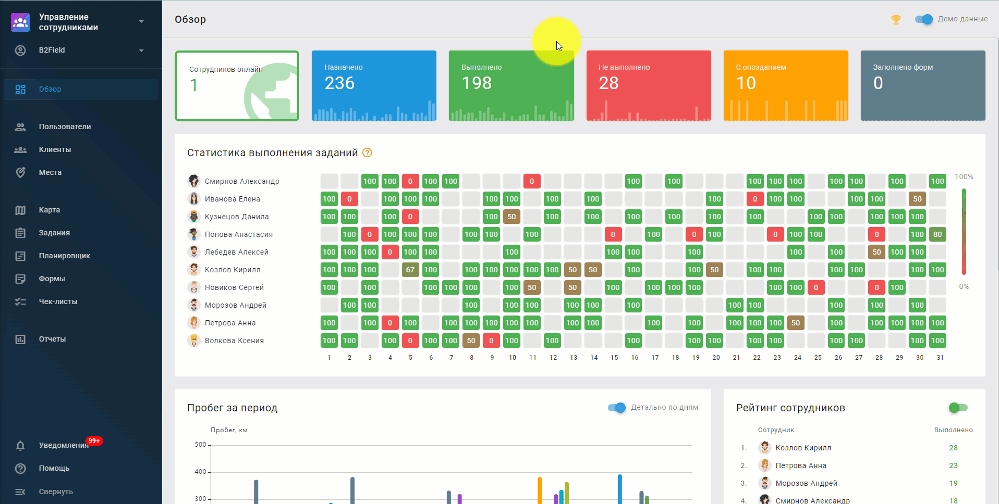This screenshot has height=504, width=999.
Task: Click the red-green percentage scale bar
Action: (x=964, y=231)
